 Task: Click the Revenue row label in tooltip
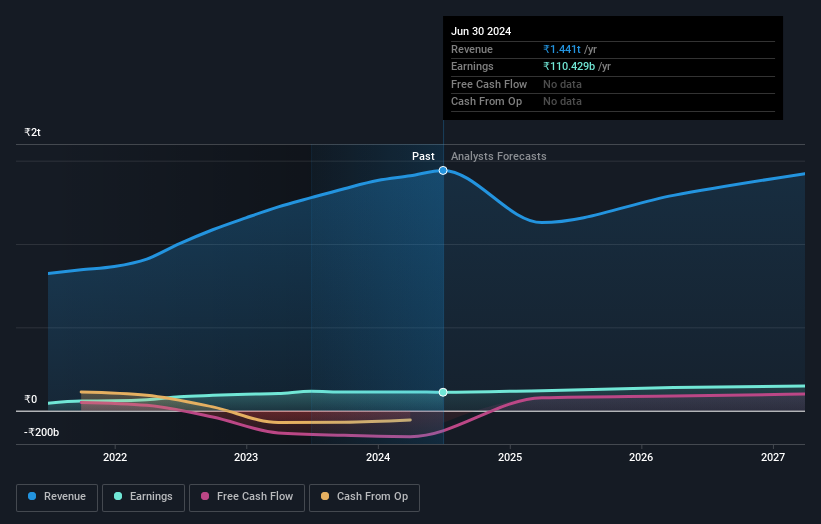[472, 49]
